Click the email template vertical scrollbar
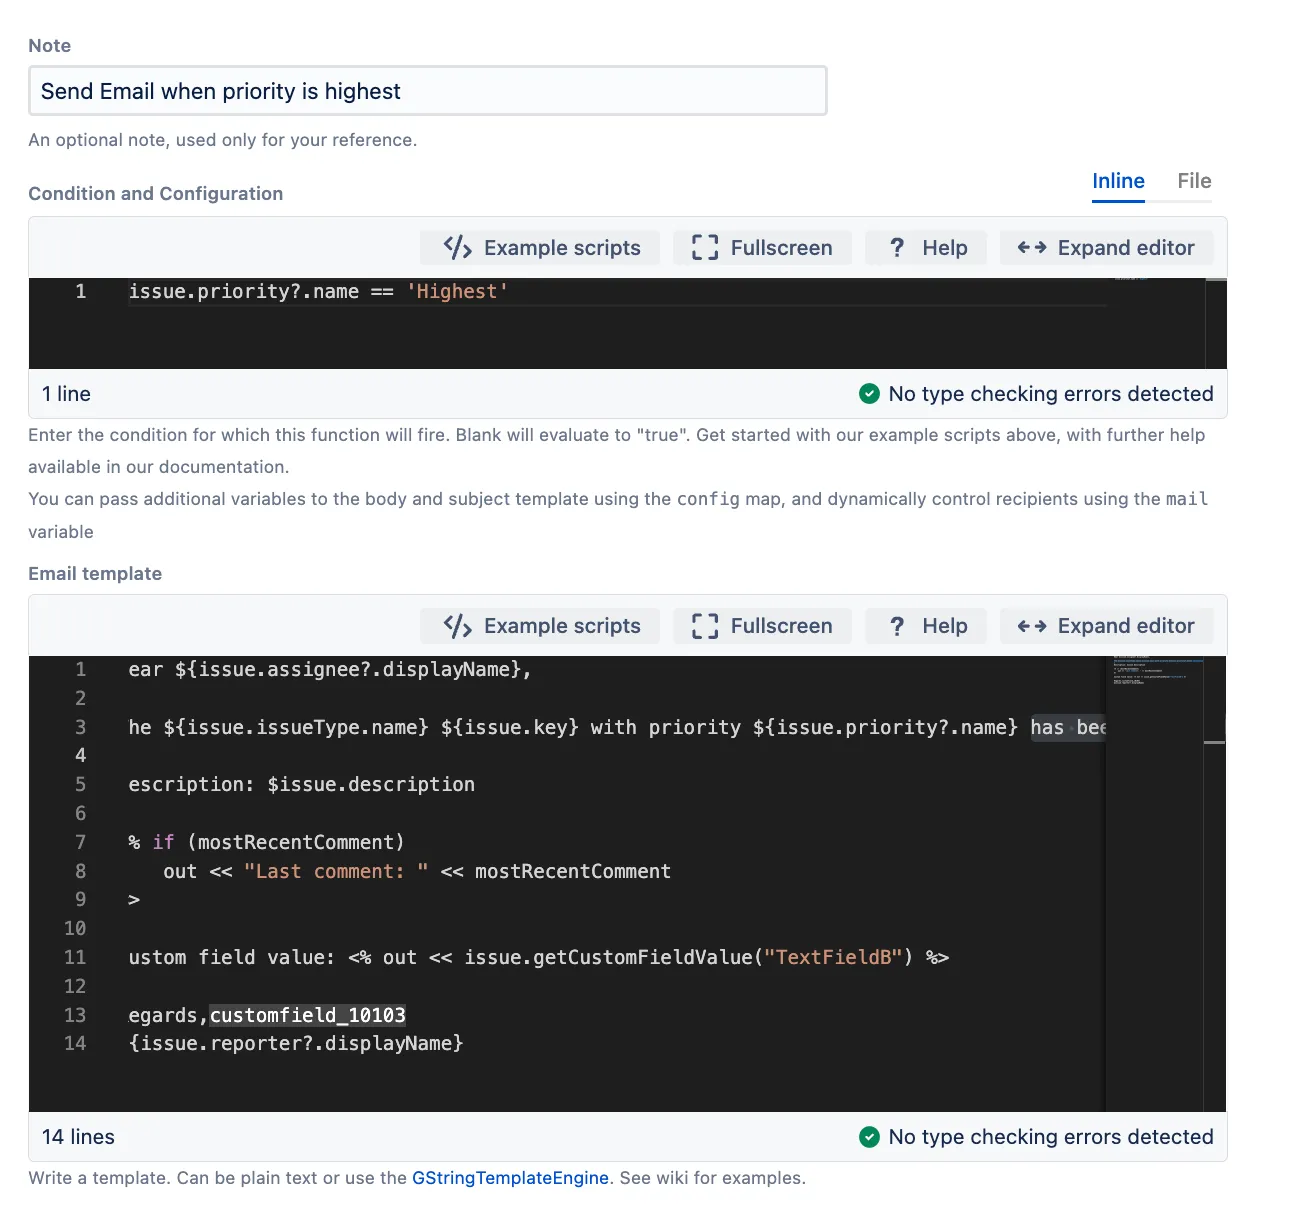This screenshot has width=1296, height=1218. 1215,884
